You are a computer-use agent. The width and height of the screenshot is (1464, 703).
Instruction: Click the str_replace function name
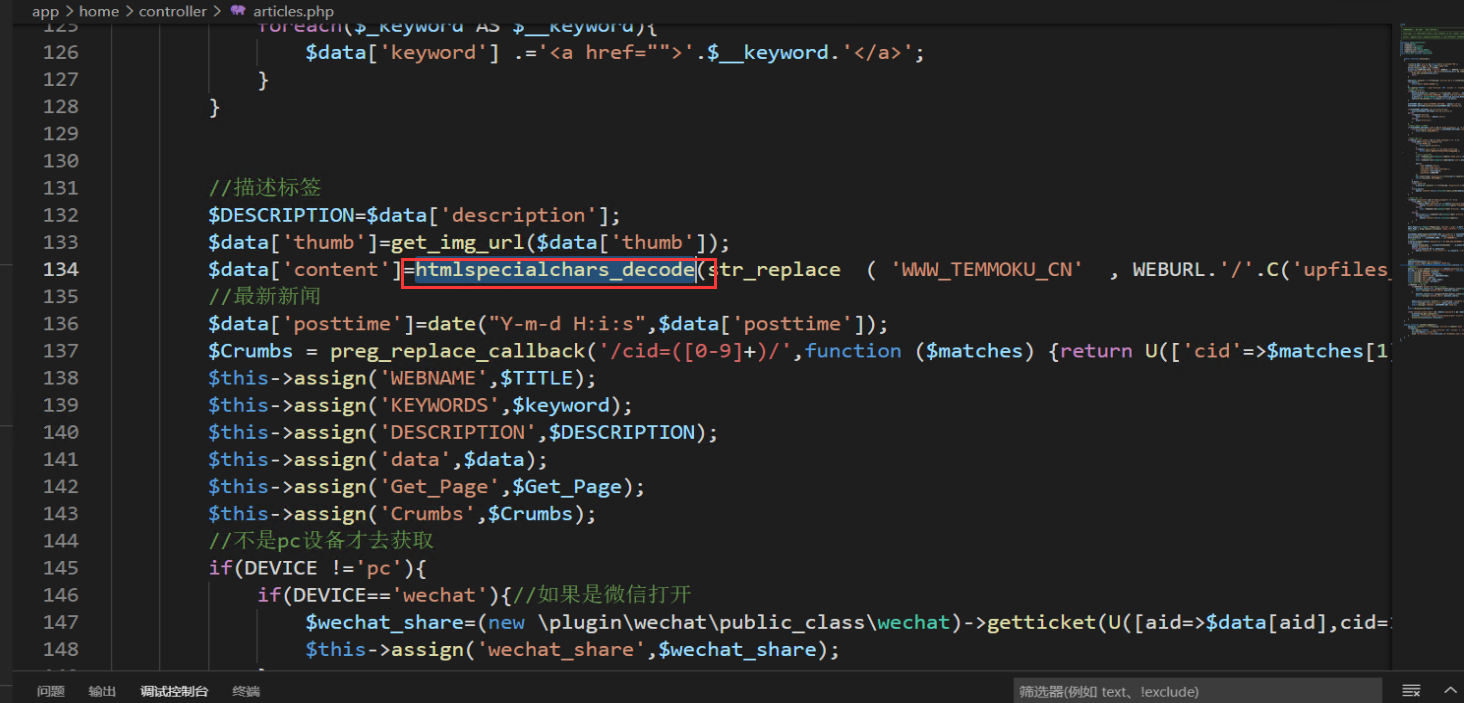(774, 269)
